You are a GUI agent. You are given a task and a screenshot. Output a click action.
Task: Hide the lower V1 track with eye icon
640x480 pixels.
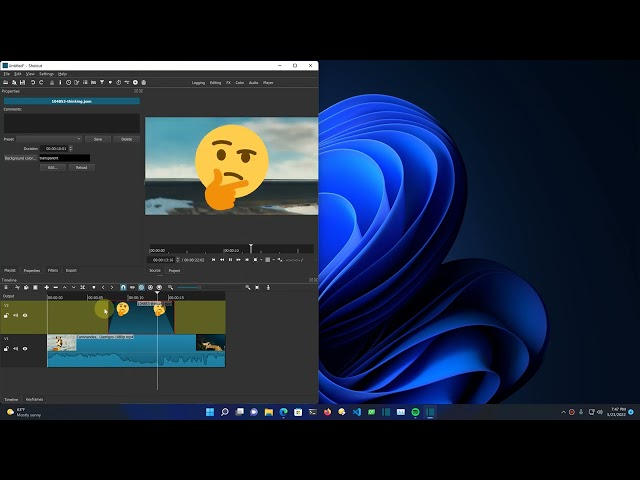pyautogui.click(x=25, y=349)
